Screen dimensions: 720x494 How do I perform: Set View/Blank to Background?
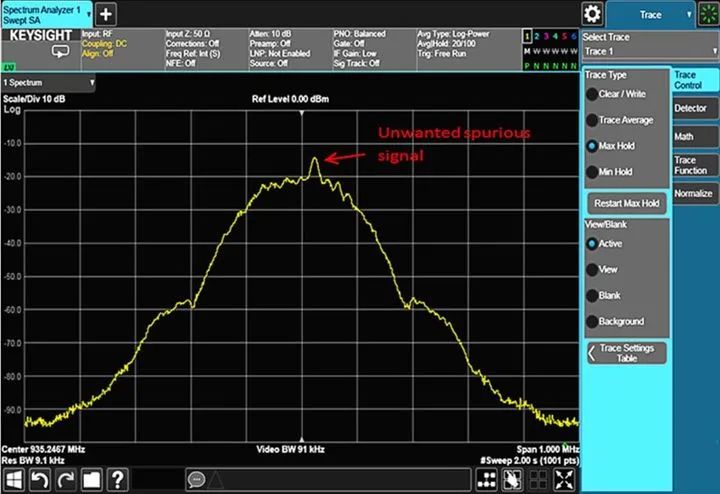pos(615,321)
